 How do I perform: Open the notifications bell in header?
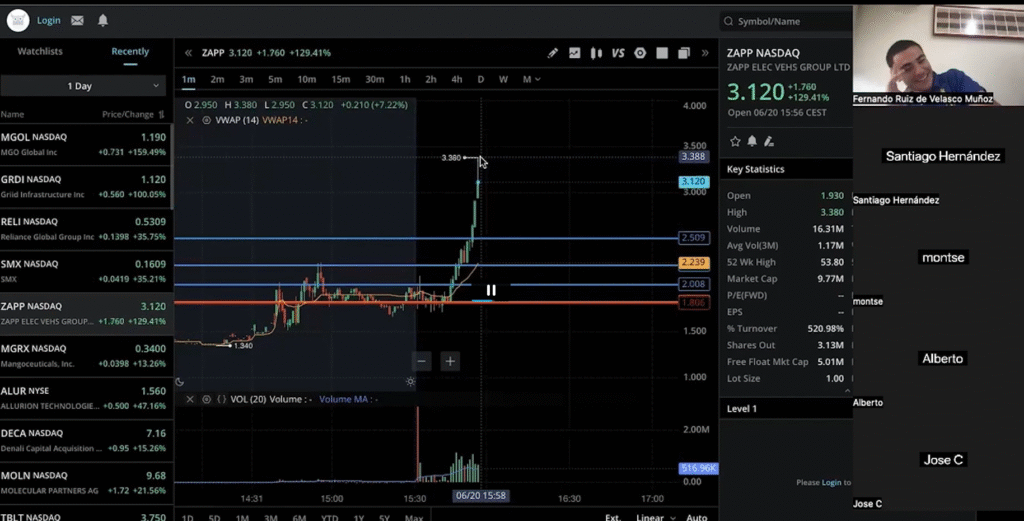pyautogui.click(x=103, y=20)
